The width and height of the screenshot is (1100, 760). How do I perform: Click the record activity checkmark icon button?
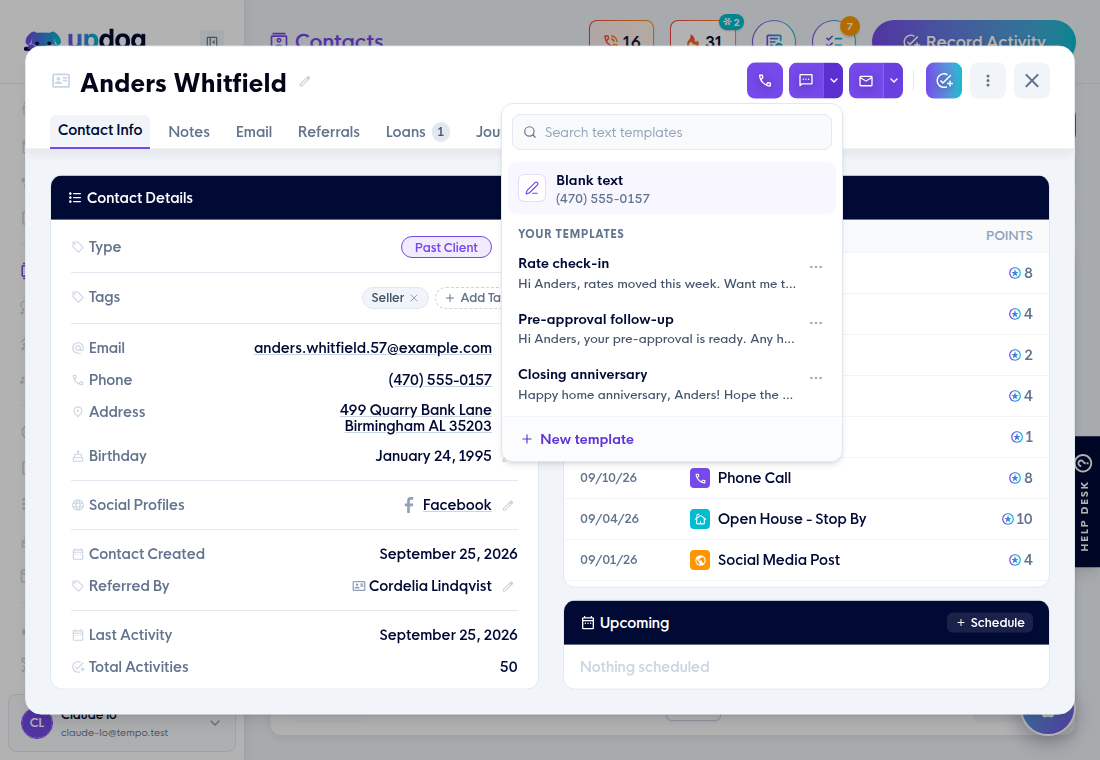[x=944, y=81]
